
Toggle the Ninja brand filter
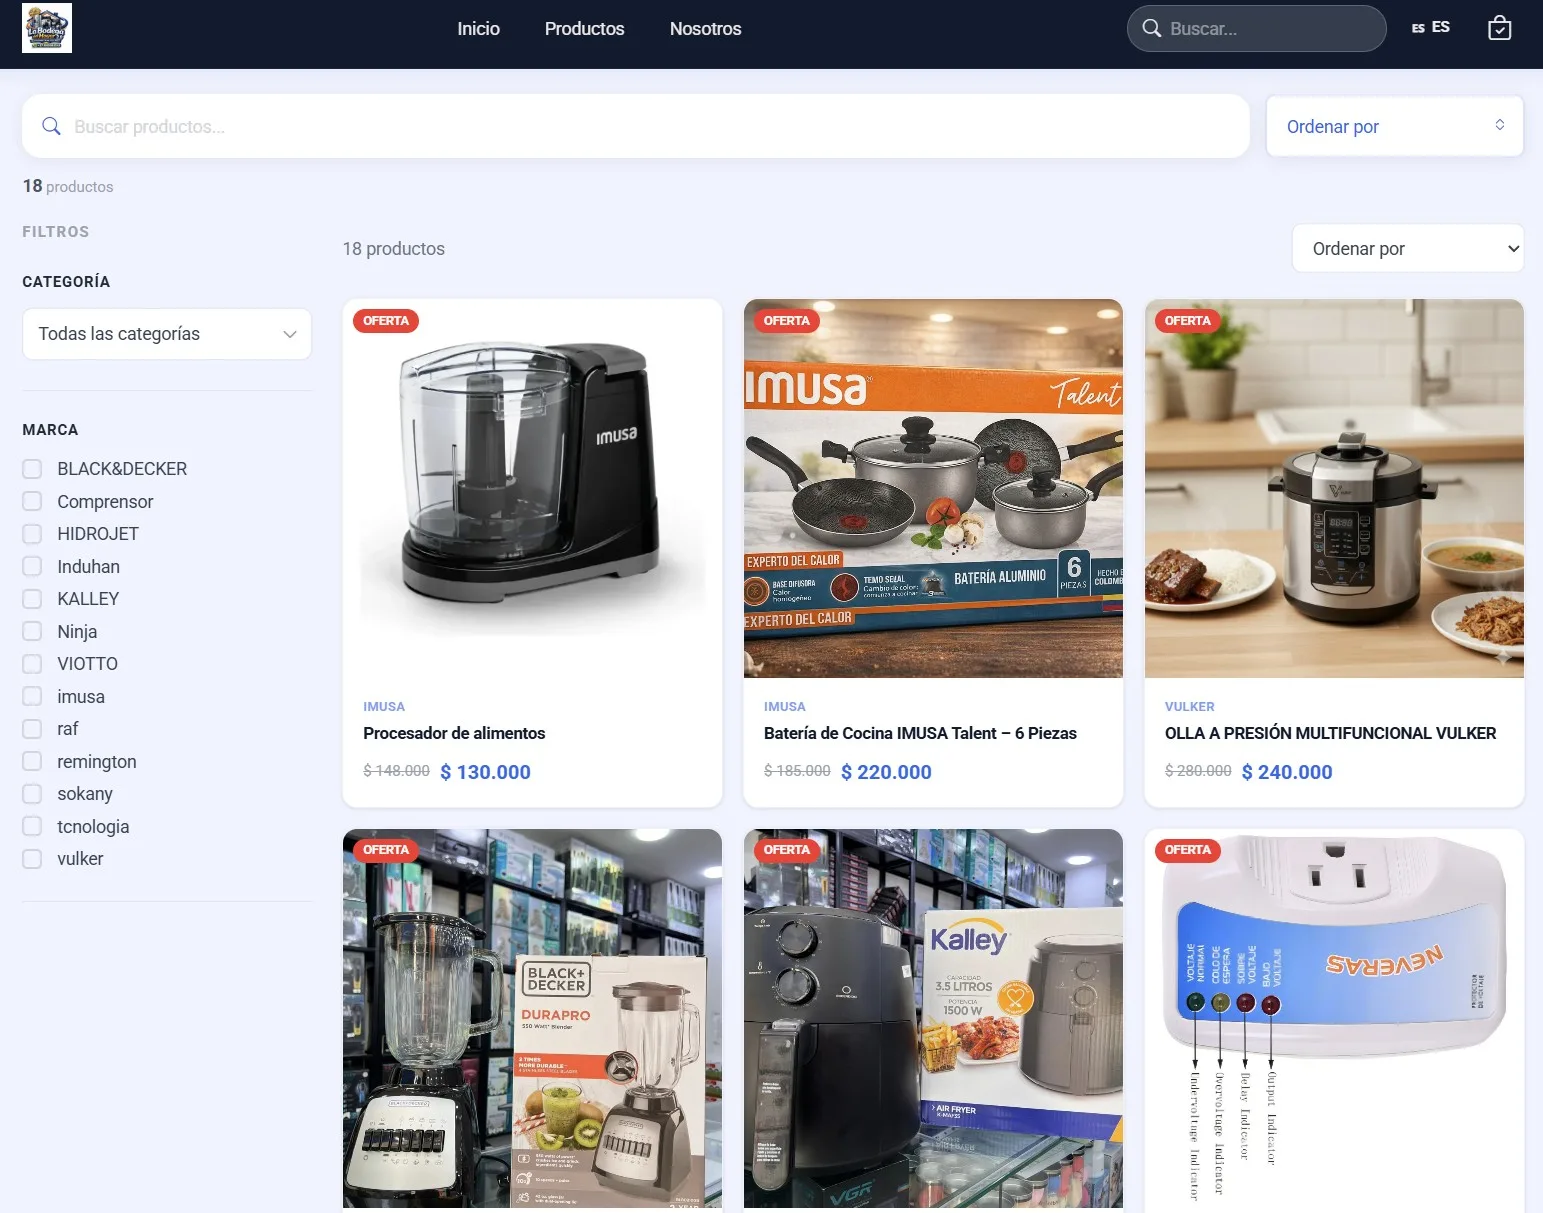coord(32,631)
